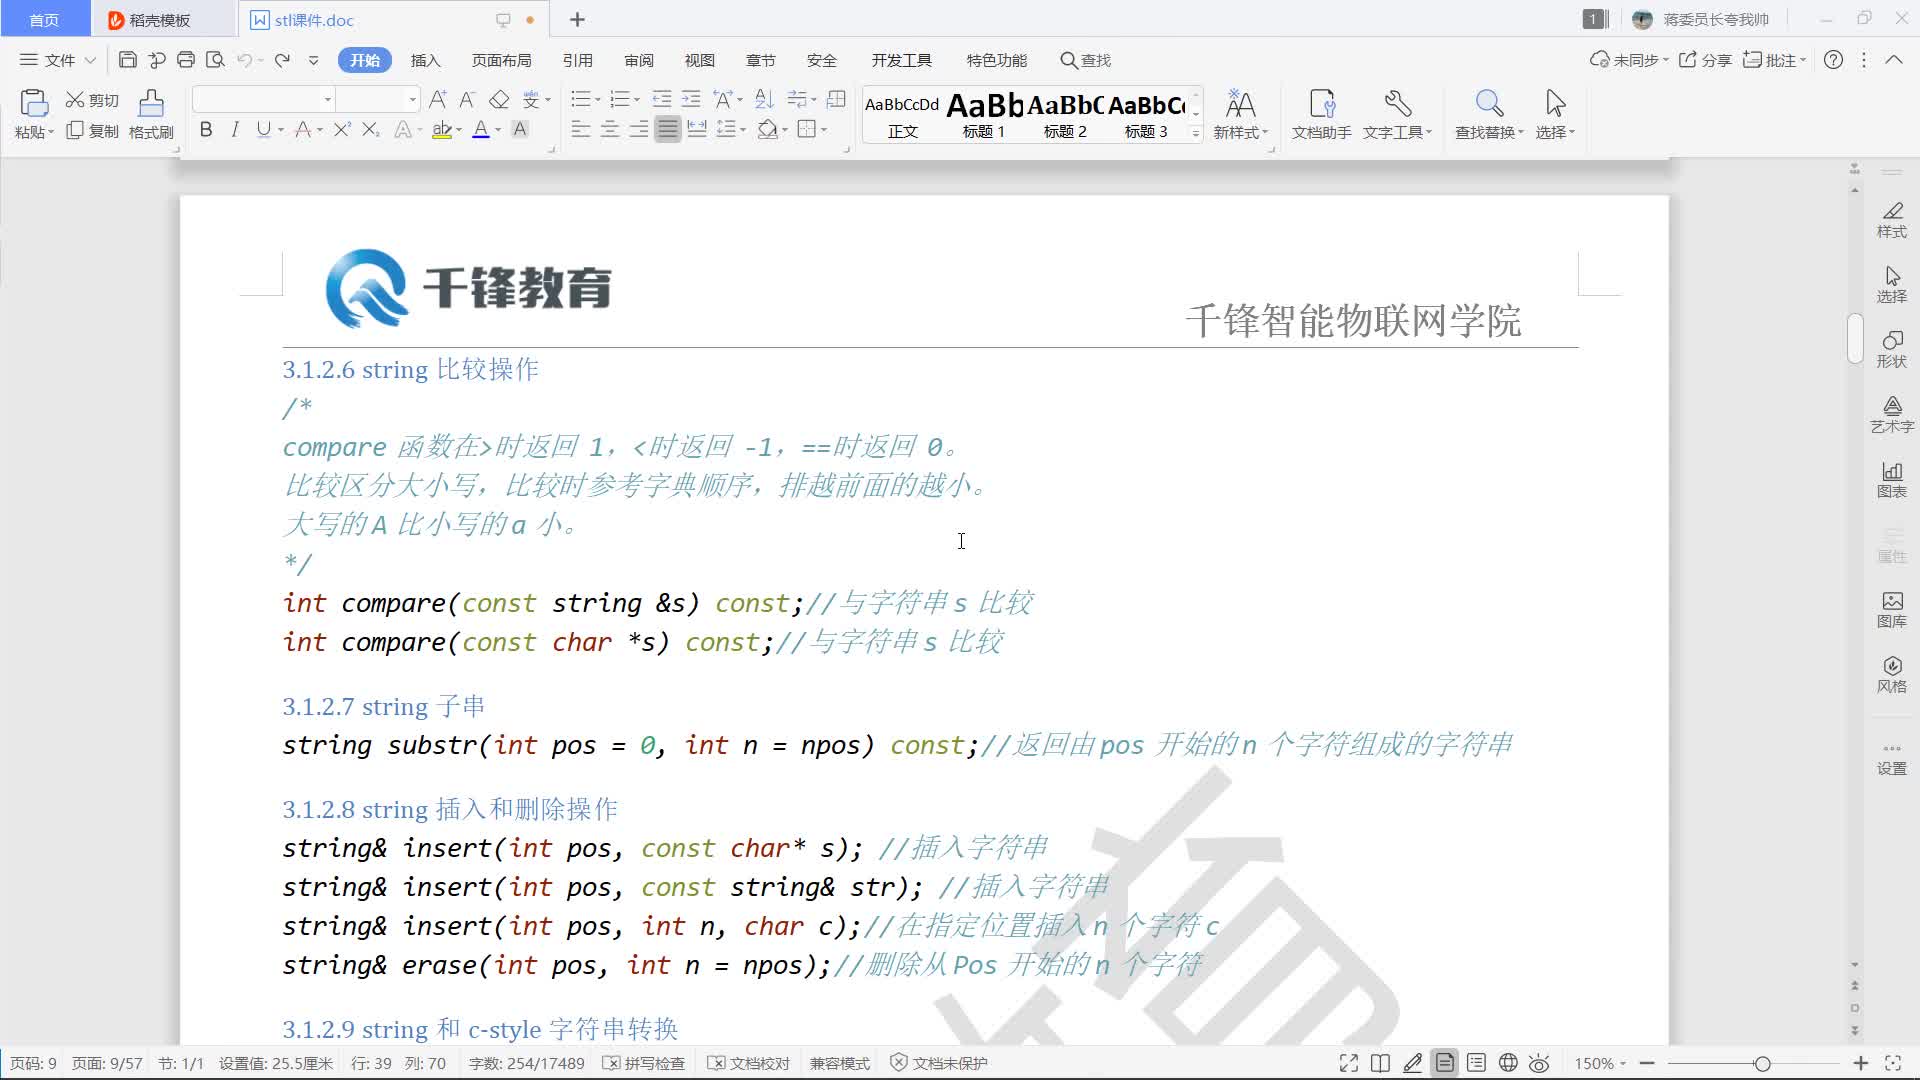
Task: Click the Find (查找) search button
Action: 1085,60
